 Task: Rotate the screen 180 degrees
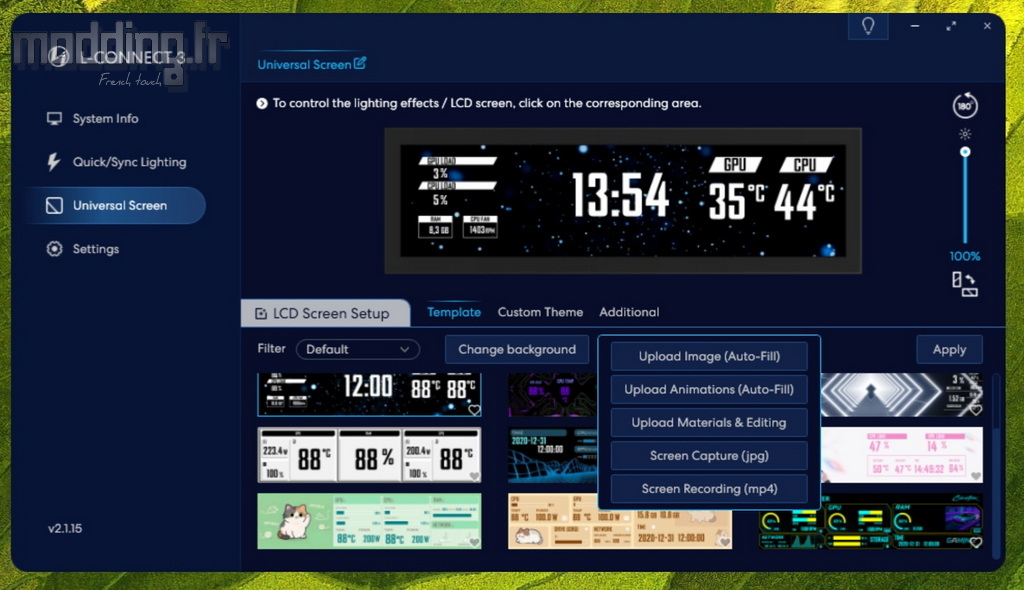(x=965, y=106)
